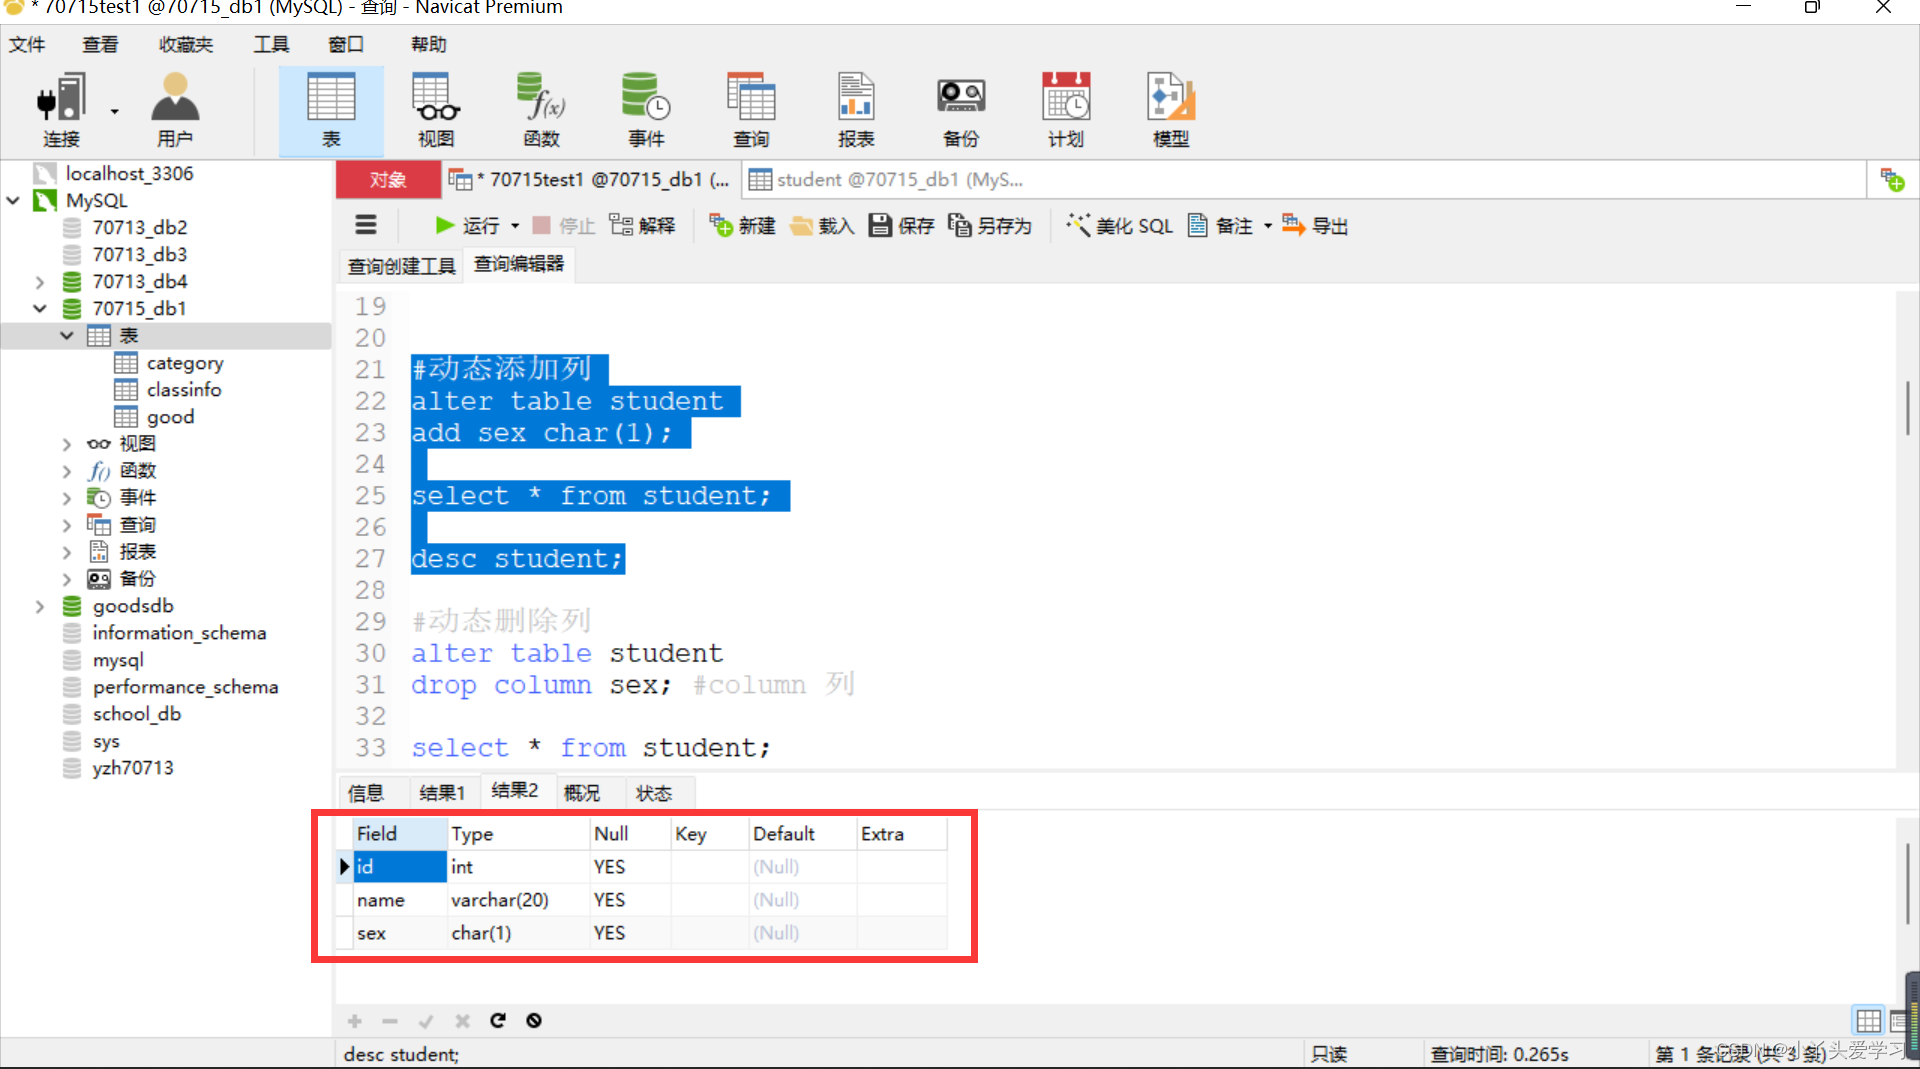The image size is (1920, 1069).
Task: Click the 解释 explain button
Action: pyautogui.click(x=643, y=226)
